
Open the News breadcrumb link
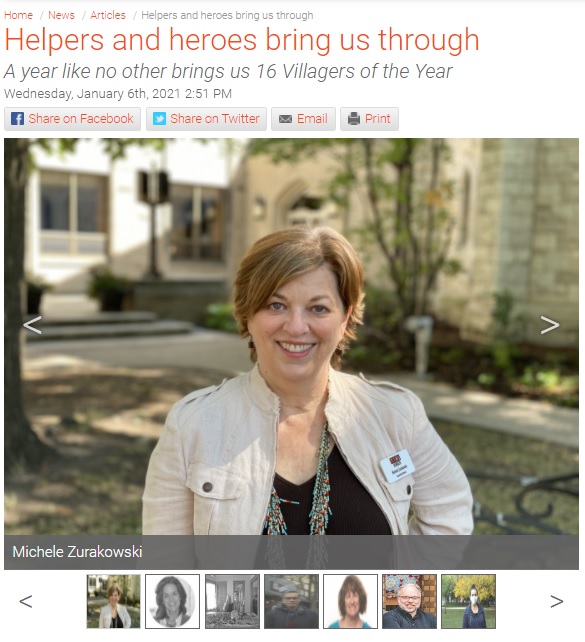click(x=61, y=15)
